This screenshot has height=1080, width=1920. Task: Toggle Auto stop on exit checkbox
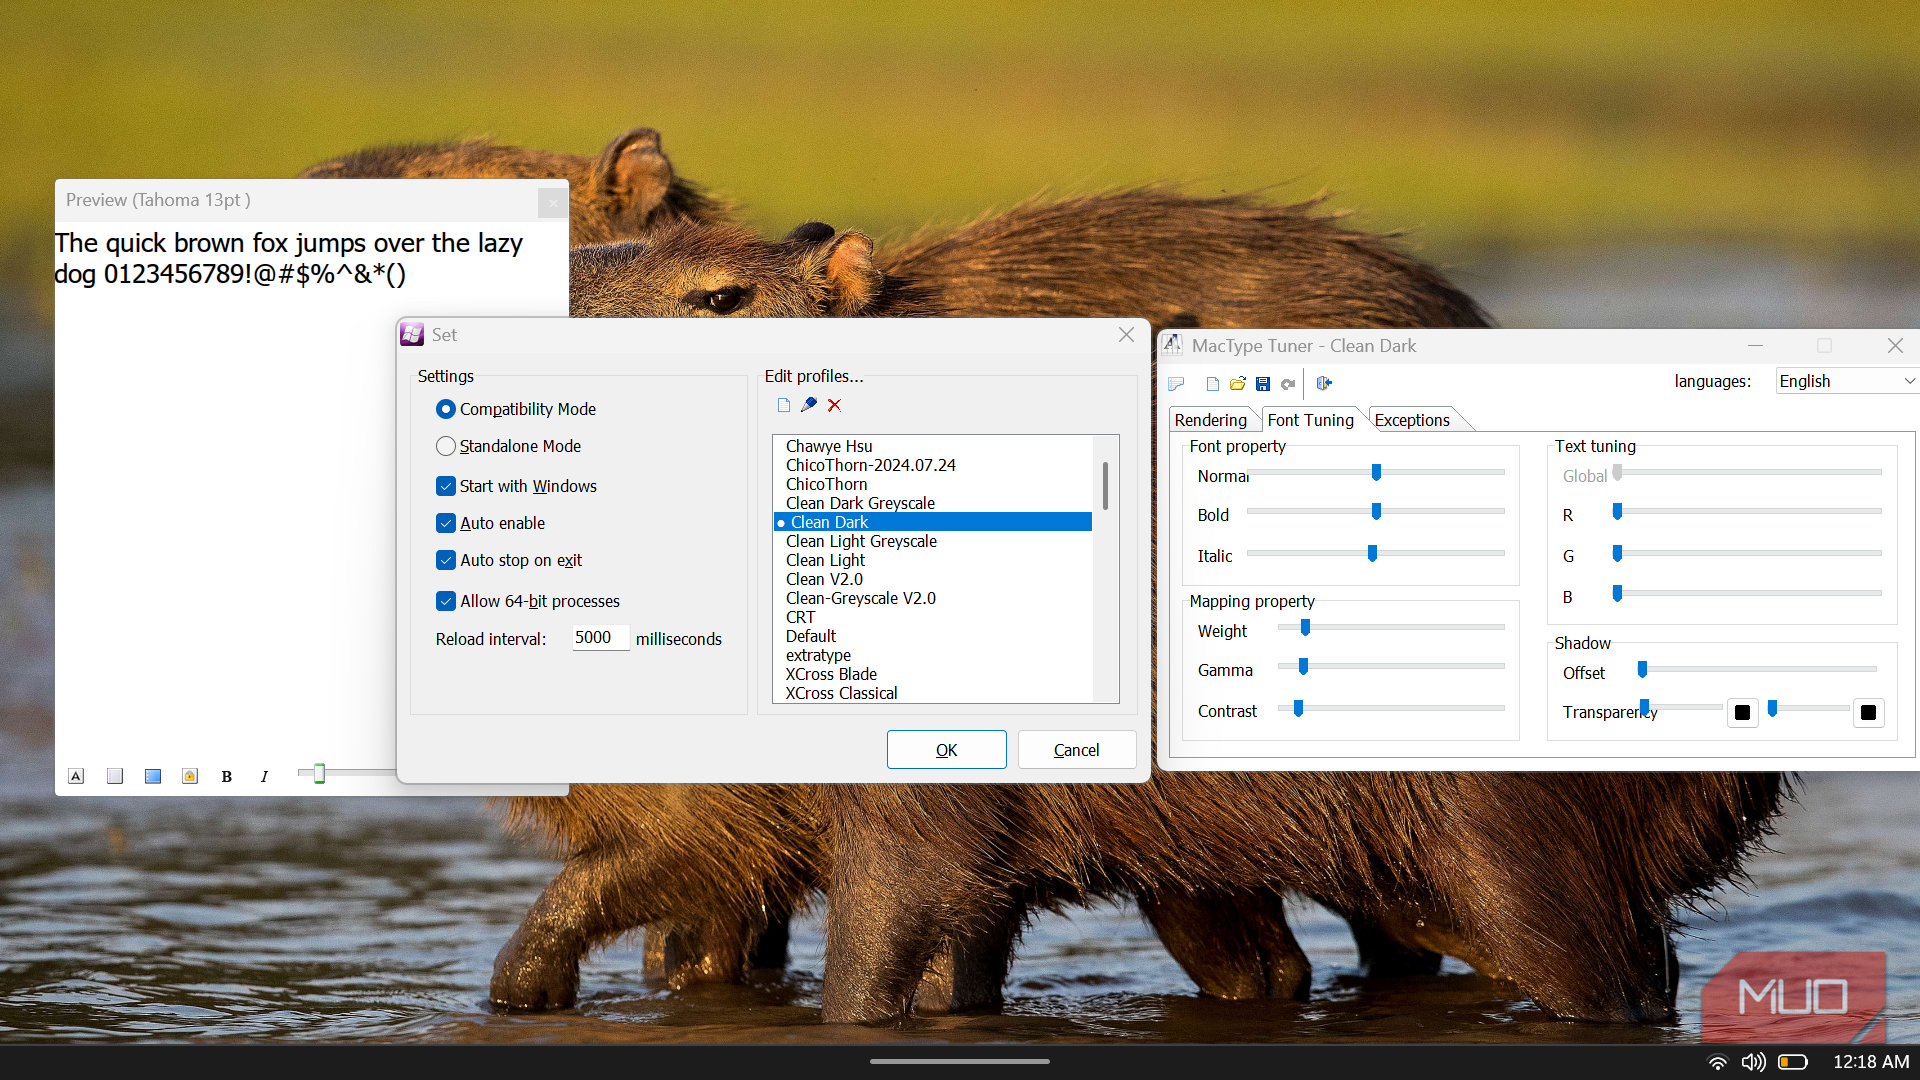pos(446,560)
